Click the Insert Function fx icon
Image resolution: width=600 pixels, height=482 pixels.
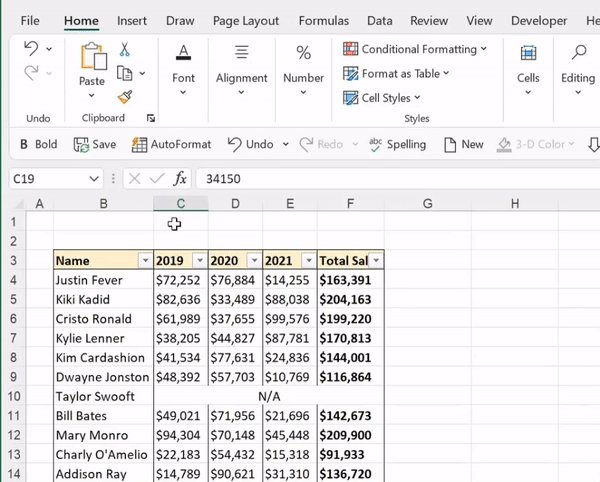[x=180, y=179]
